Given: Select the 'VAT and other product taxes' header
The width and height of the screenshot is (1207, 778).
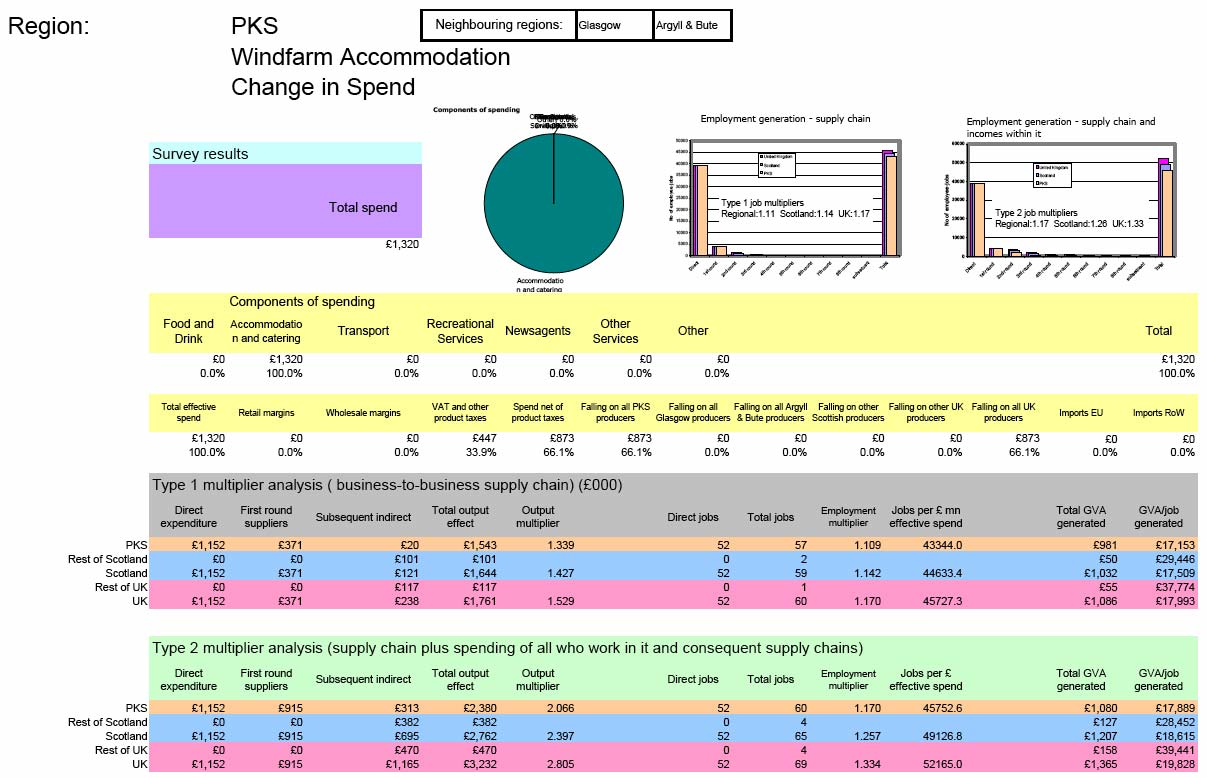Looking at the screenshot, I should [459, 412].
